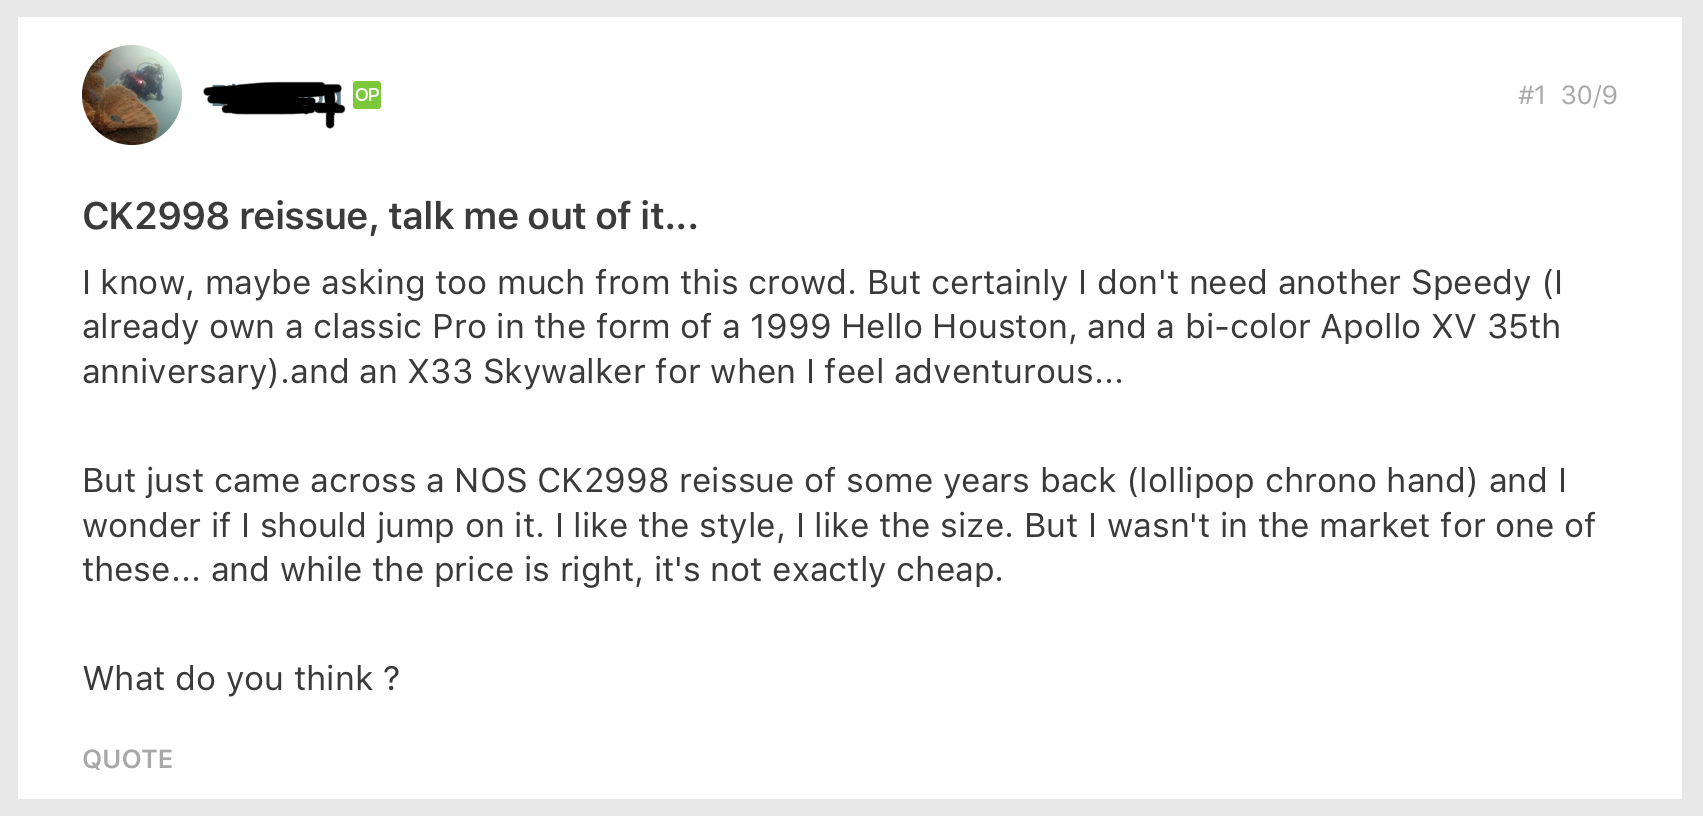Click the green OP badge
The width and height of the screenshot is (1703, 816).
point(367,95)
